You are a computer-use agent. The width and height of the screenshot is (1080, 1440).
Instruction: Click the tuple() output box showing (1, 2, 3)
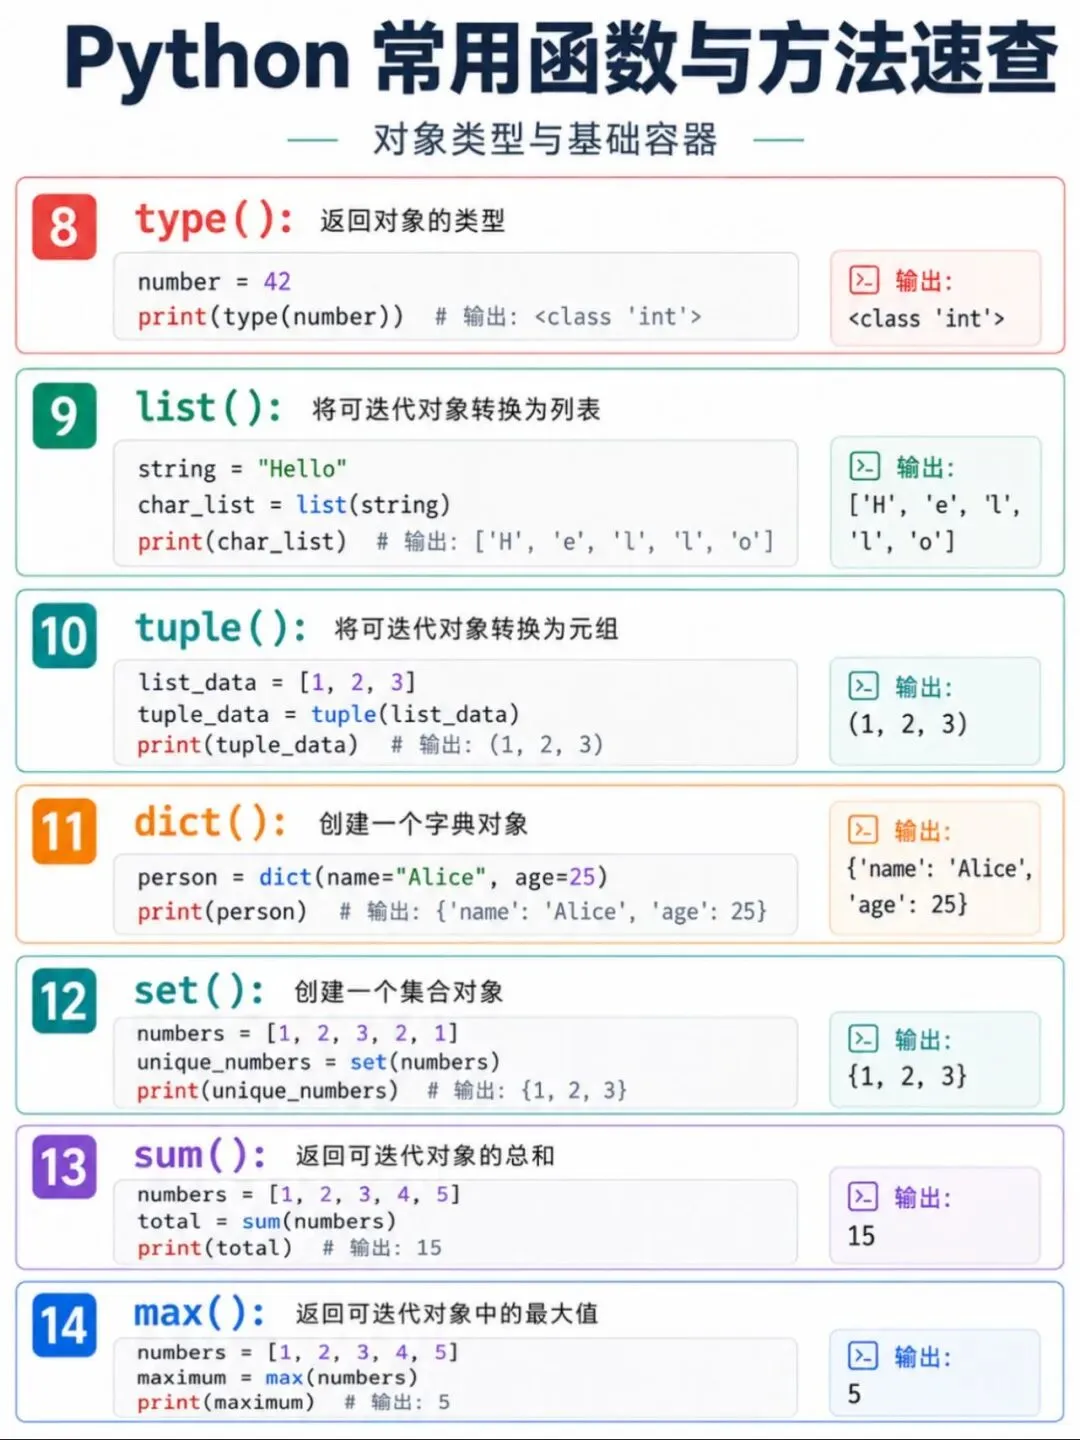click(x=935, y=710)
